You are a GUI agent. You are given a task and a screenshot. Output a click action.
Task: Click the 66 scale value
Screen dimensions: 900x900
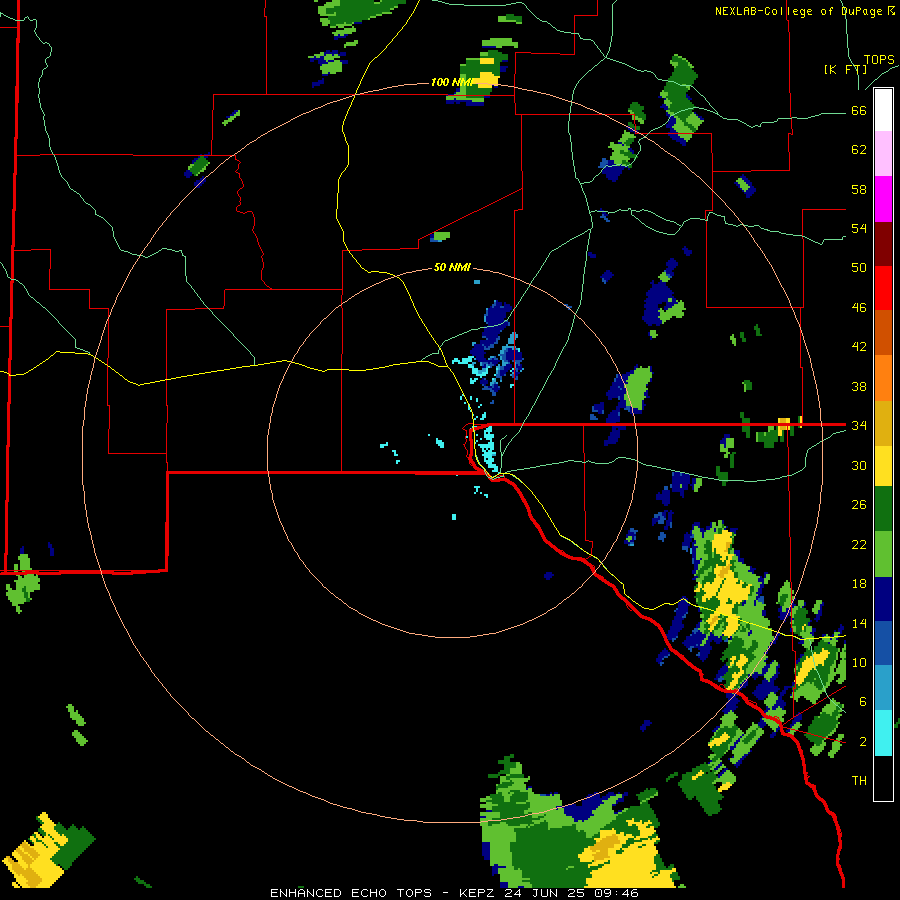click(x=859, y=110)
